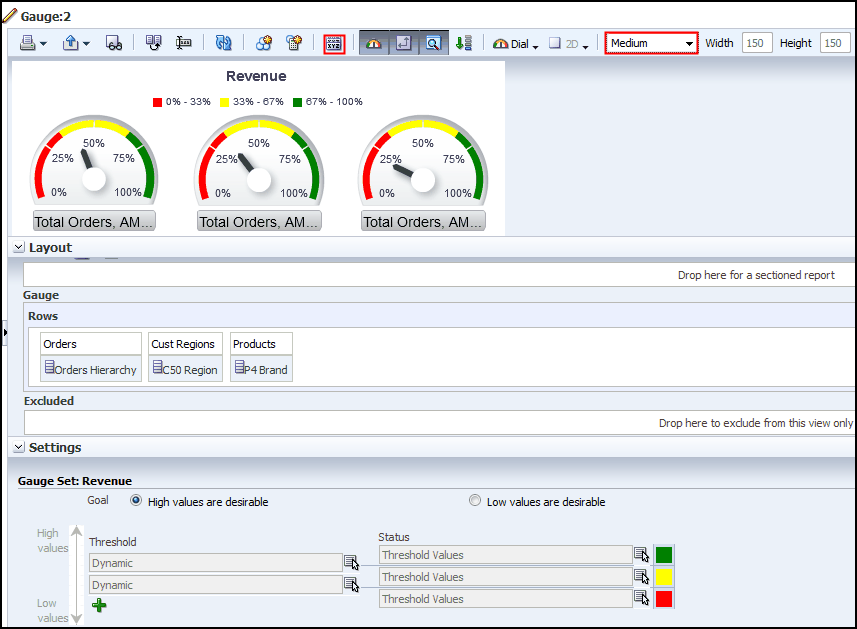Open the first Threshold Values selector

641,554
